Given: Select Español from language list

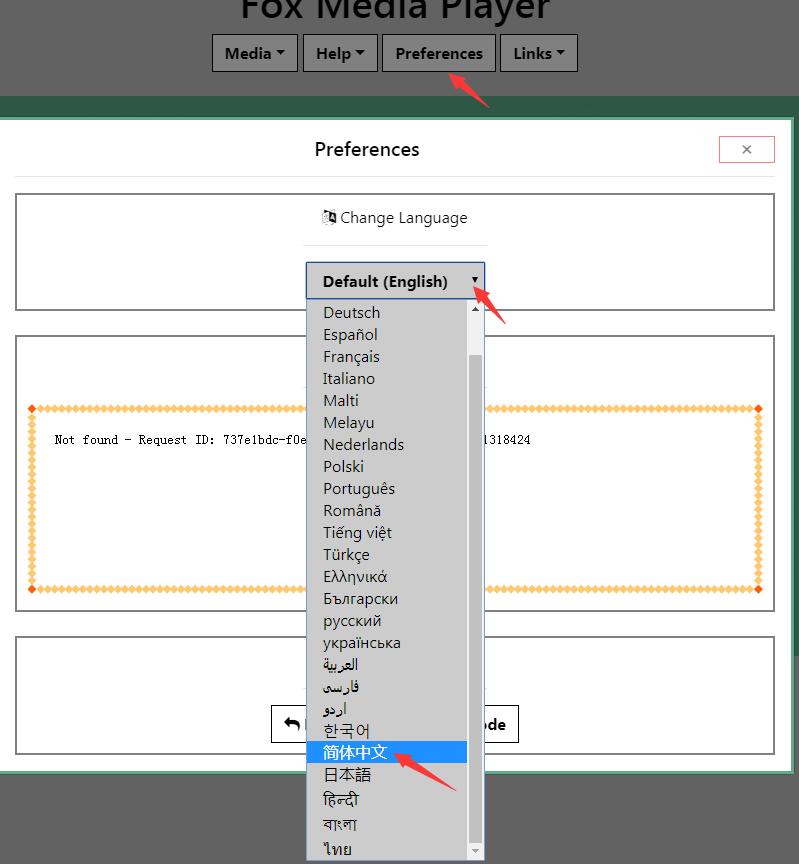Looking at the screenshot, I should pos(386,334).
